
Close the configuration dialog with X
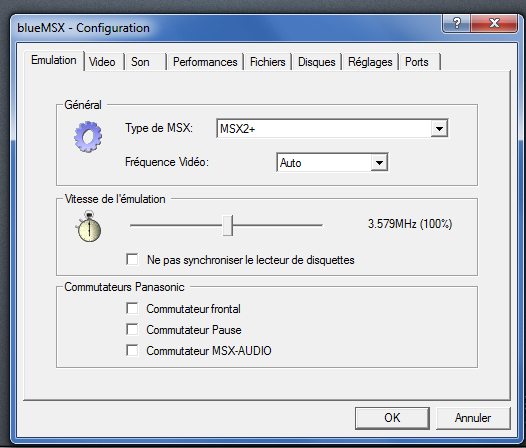point(494,23)
